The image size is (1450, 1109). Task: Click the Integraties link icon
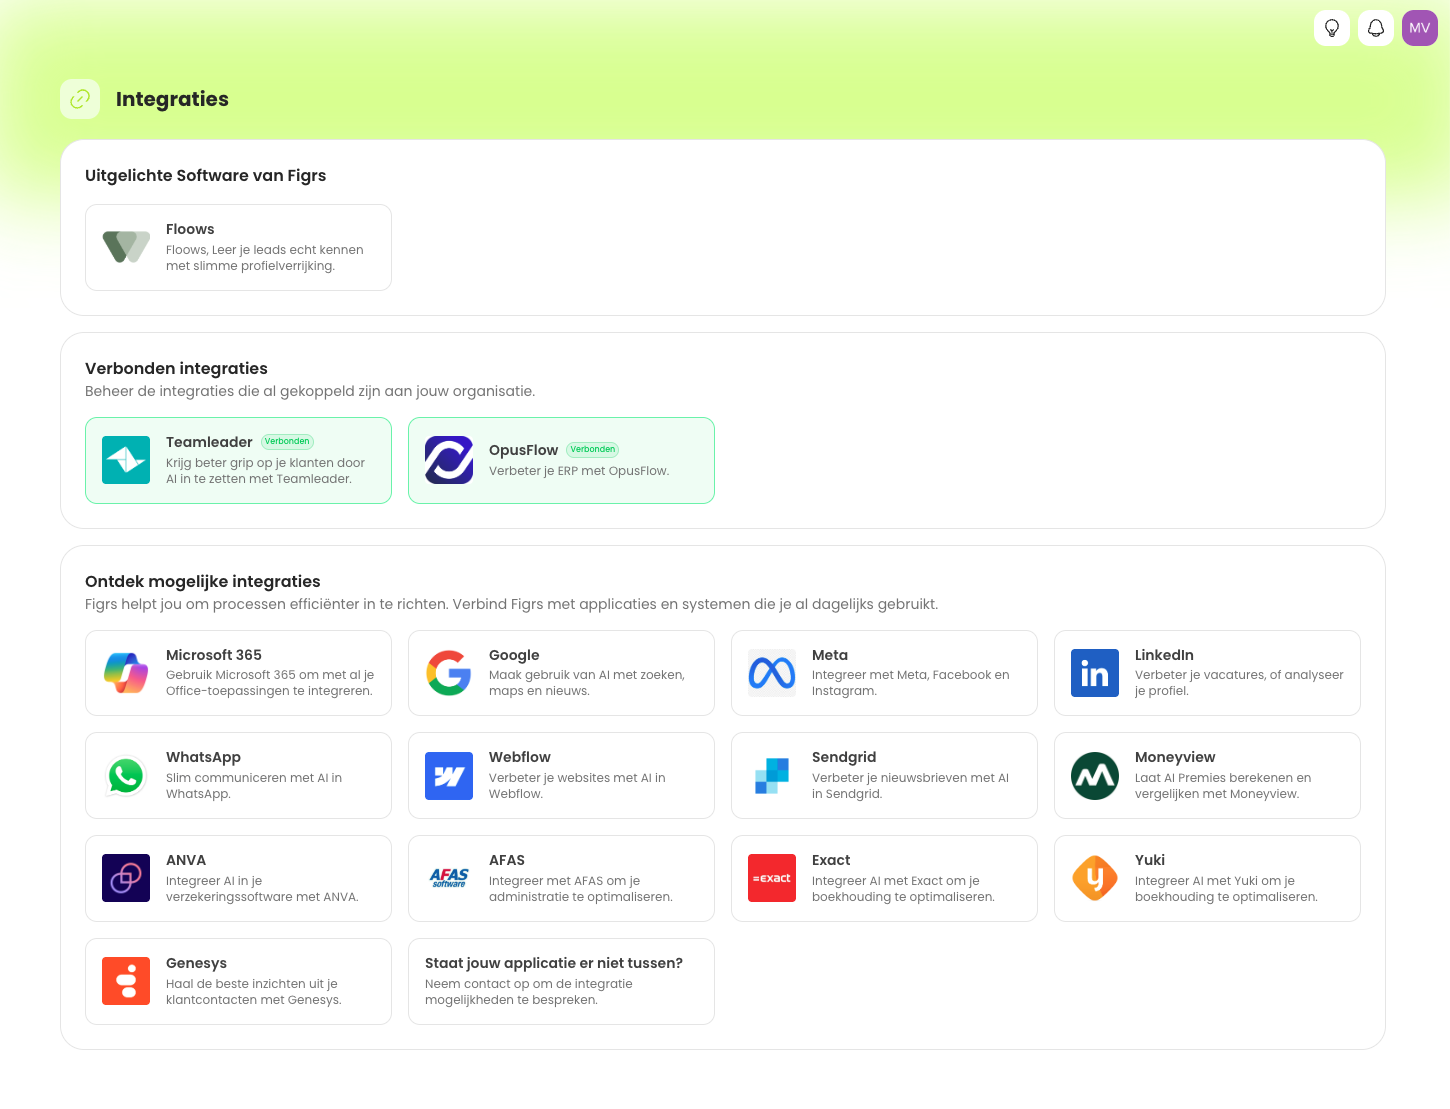pyautogui.click(x=80, y=99)
